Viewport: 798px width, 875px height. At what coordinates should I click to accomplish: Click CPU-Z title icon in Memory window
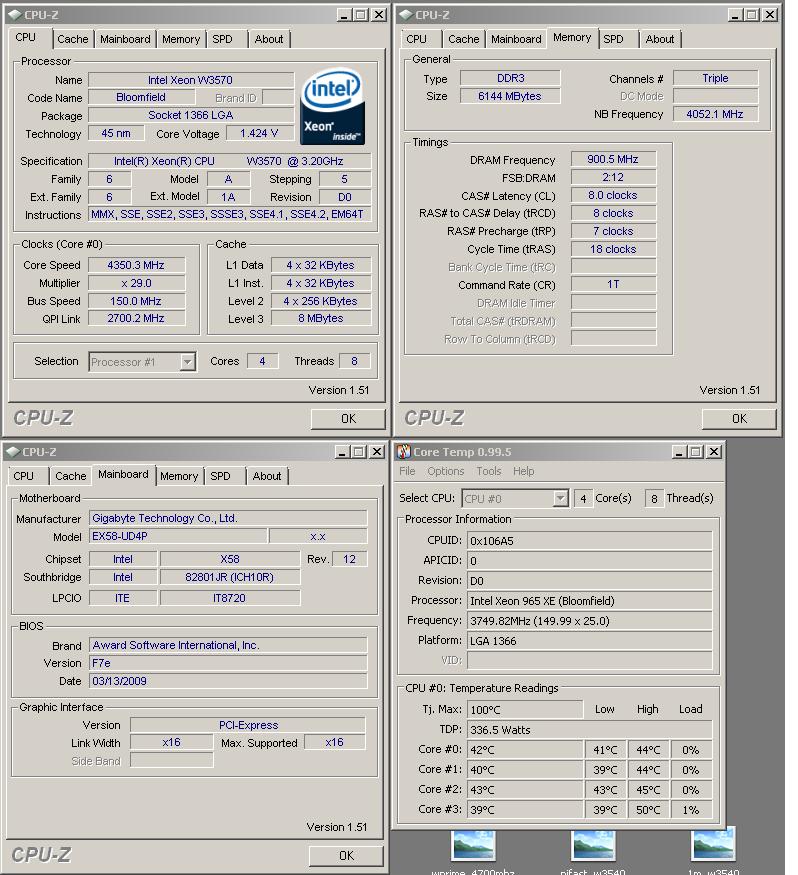point(404,15)
